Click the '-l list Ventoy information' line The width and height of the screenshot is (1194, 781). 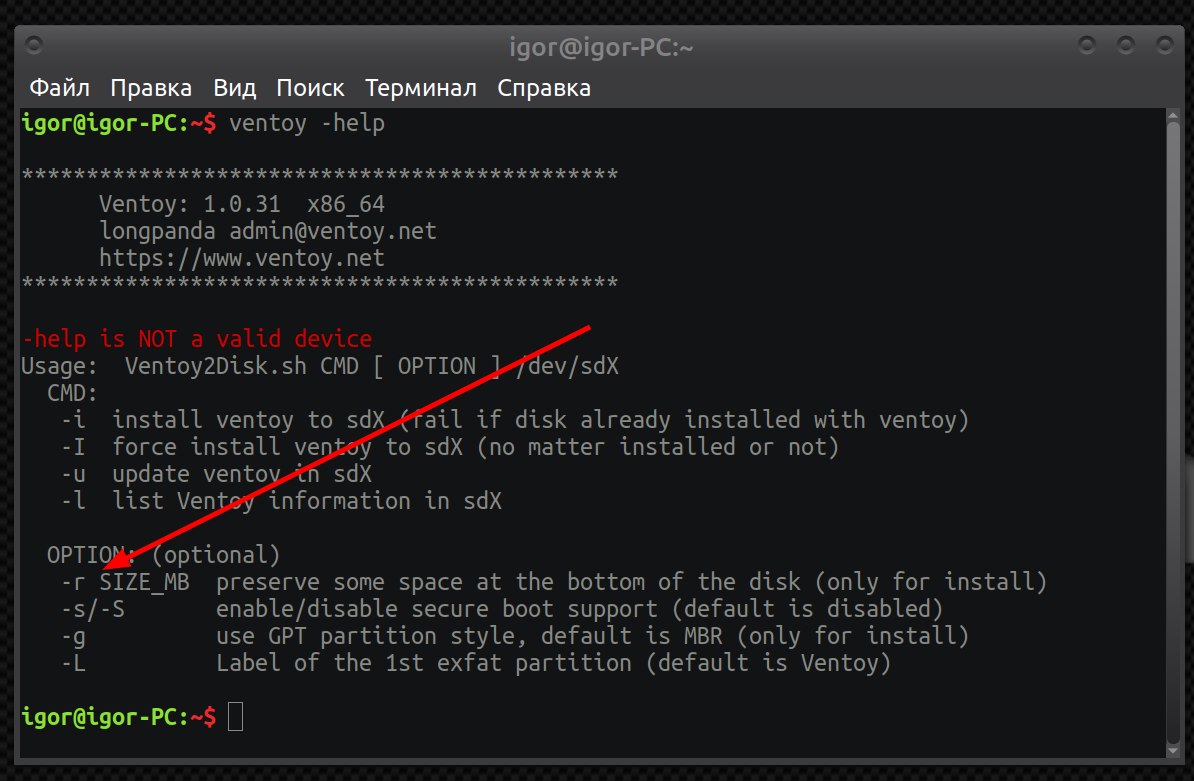[x=282, y=501]
